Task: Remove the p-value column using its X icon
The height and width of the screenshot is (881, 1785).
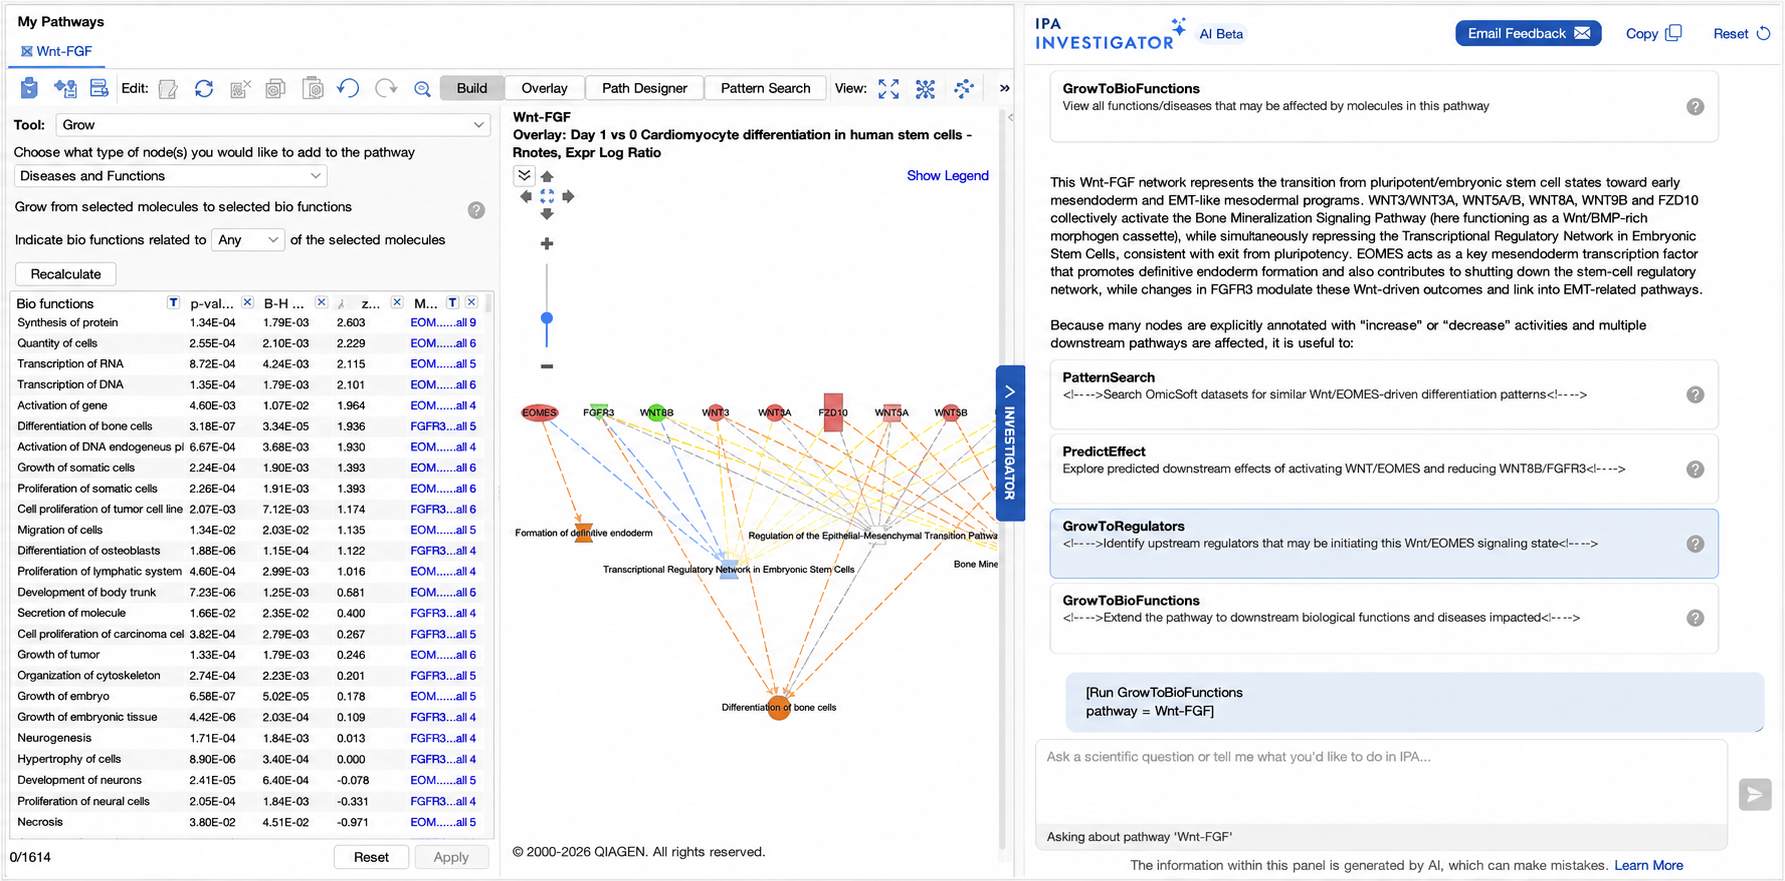Action: click(x=247, y=302)
